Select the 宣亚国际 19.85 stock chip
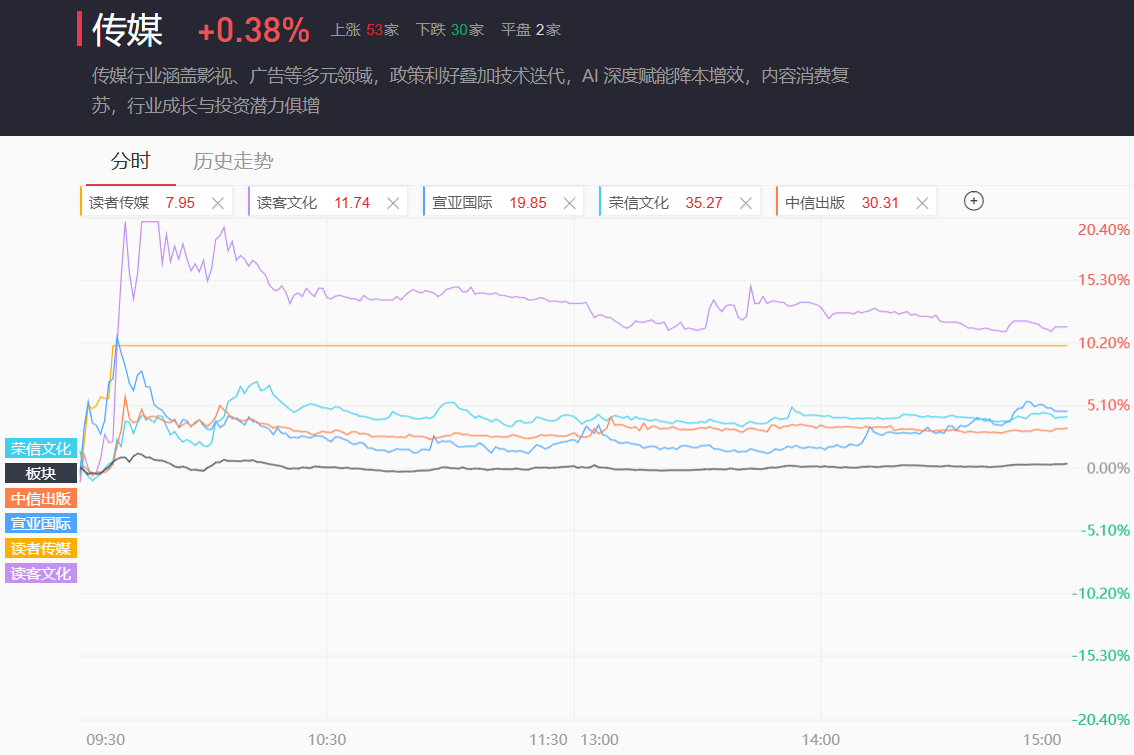 [x=488, y=203]
